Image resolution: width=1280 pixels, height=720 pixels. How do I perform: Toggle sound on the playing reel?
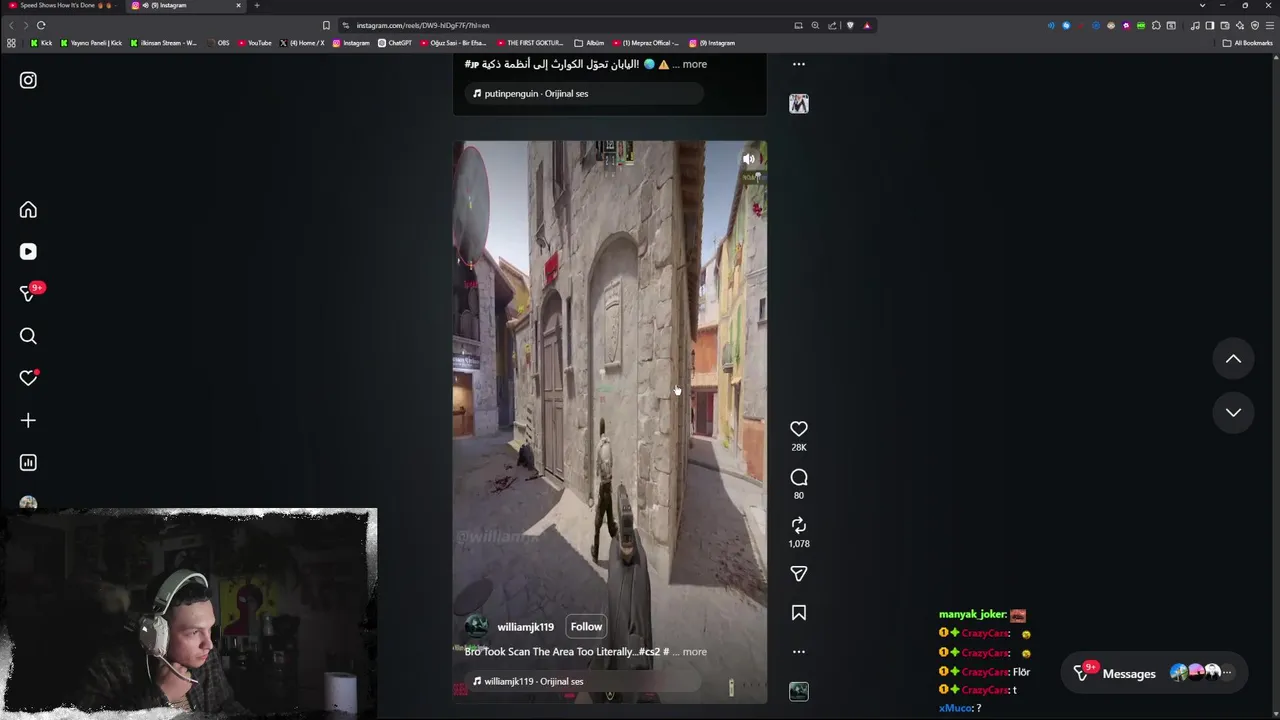pos(749,159)
